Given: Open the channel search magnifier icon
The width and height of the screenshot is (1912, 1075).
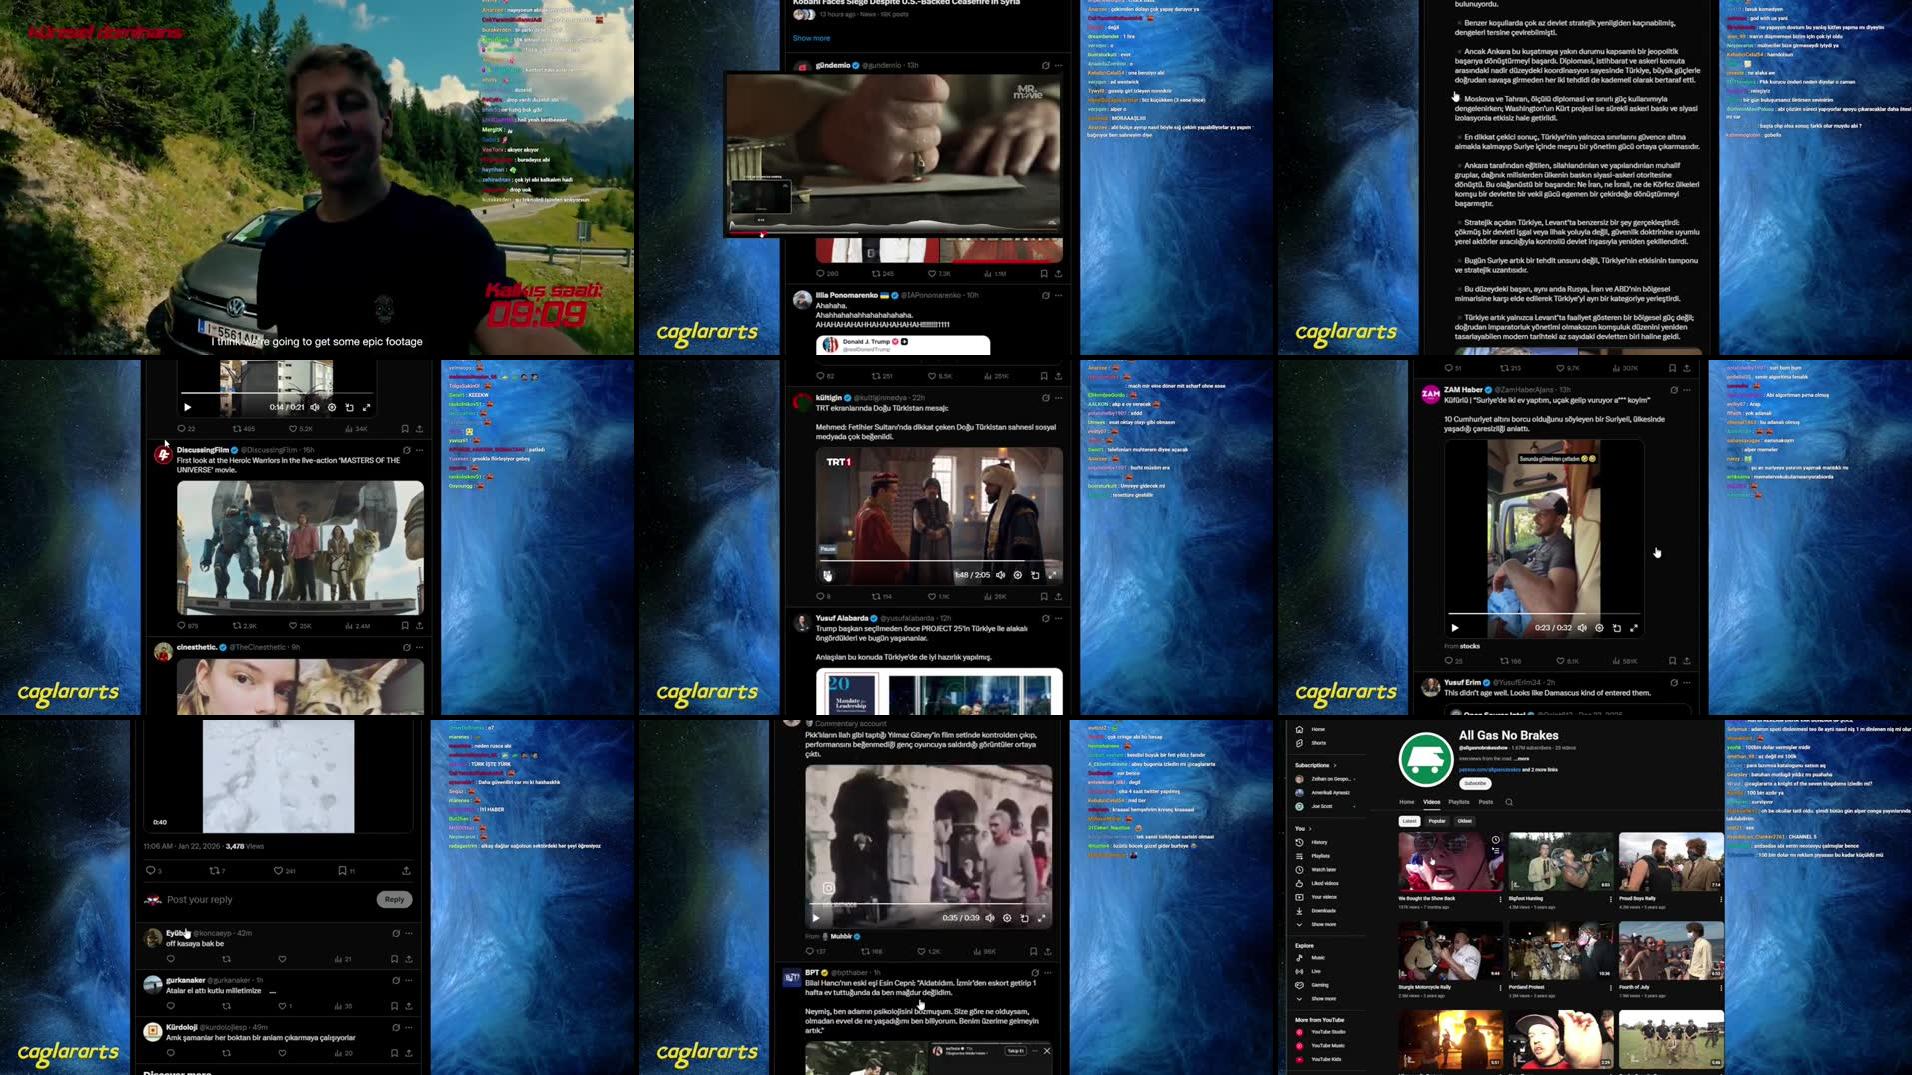Looking at the screenshot, I should [x=1509, y=802].
